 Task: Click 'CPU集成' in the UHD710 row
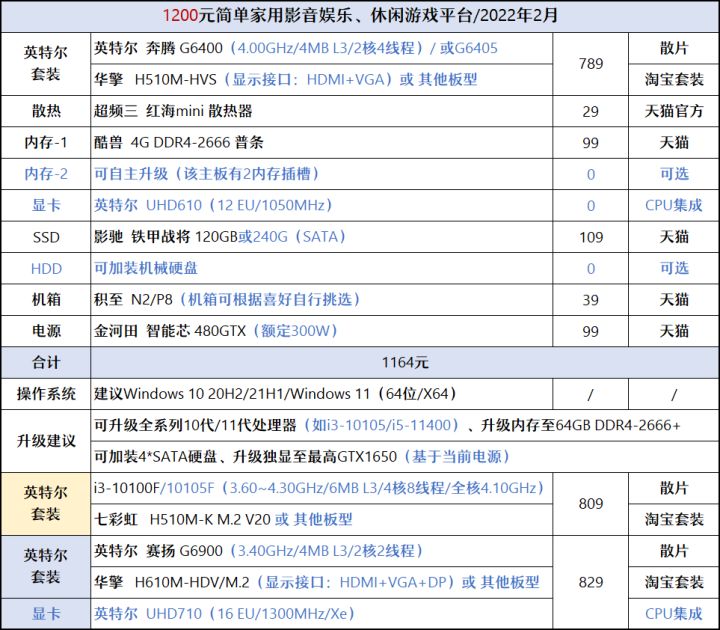[674, 614]
